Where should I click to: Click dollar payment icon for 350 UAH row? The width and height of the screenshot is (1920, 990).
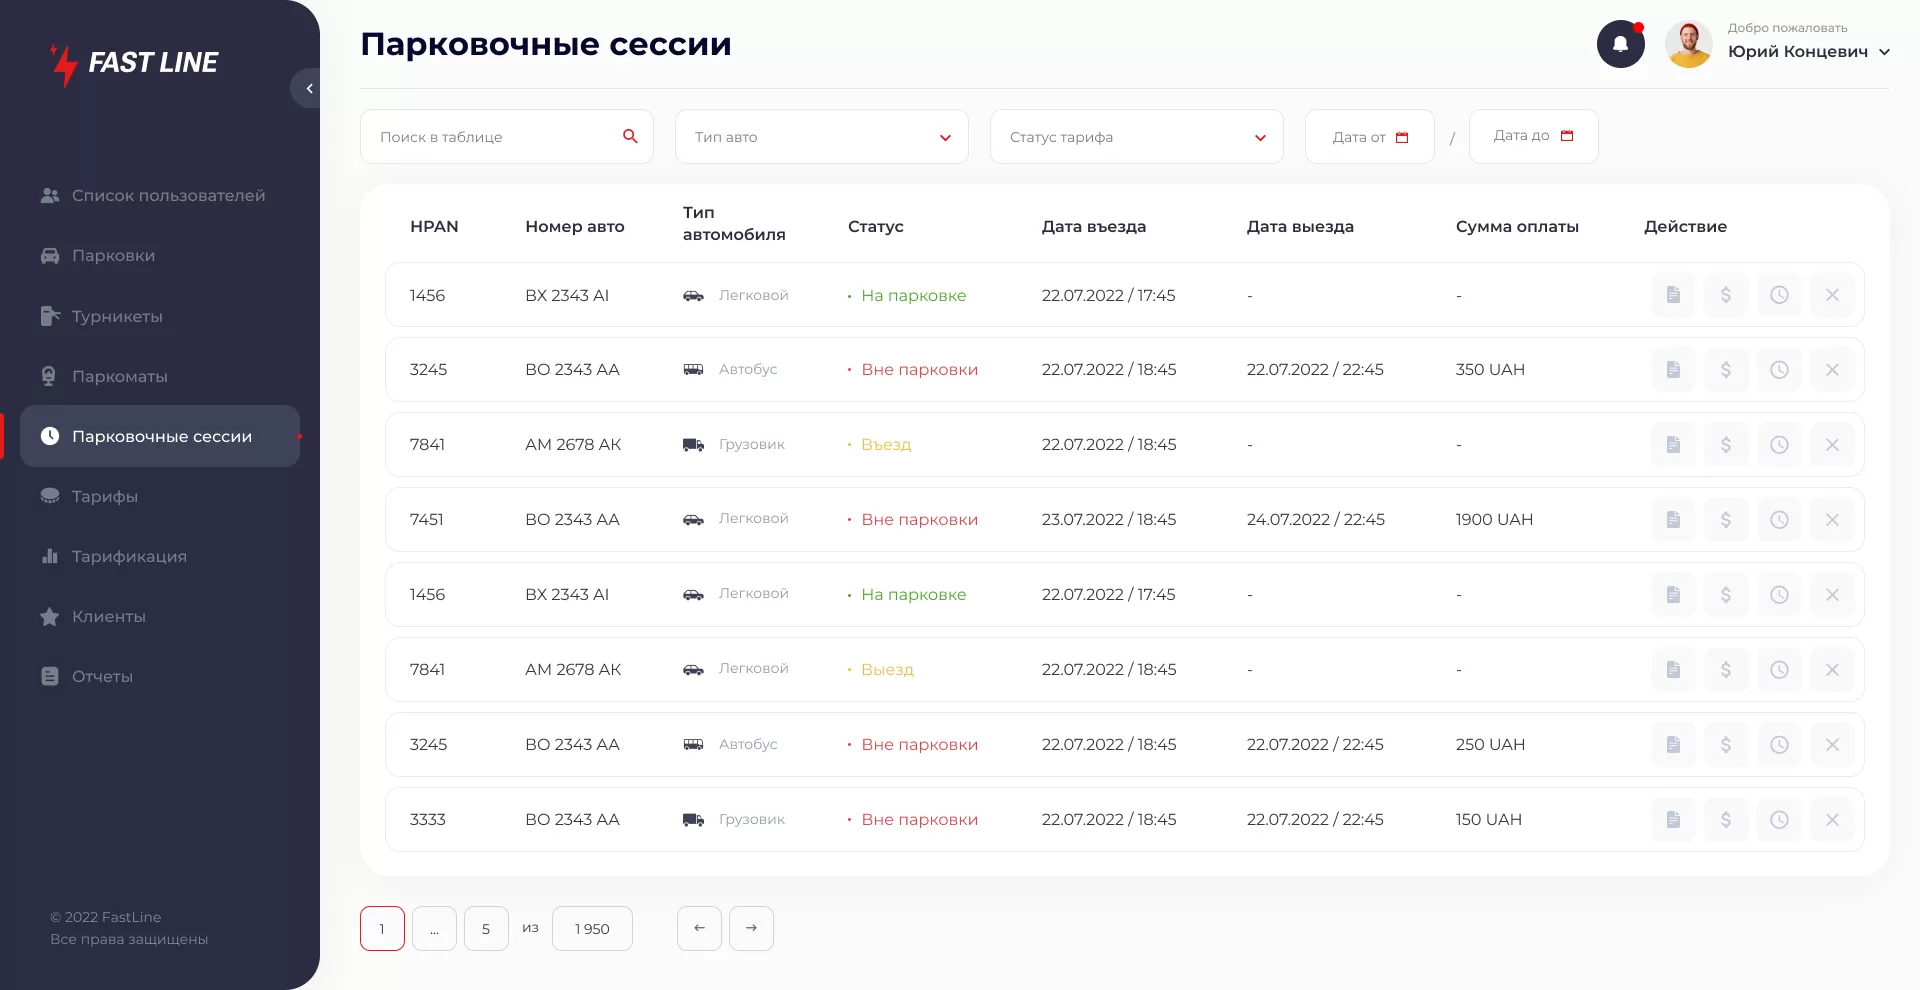[x=1726, y=370]
